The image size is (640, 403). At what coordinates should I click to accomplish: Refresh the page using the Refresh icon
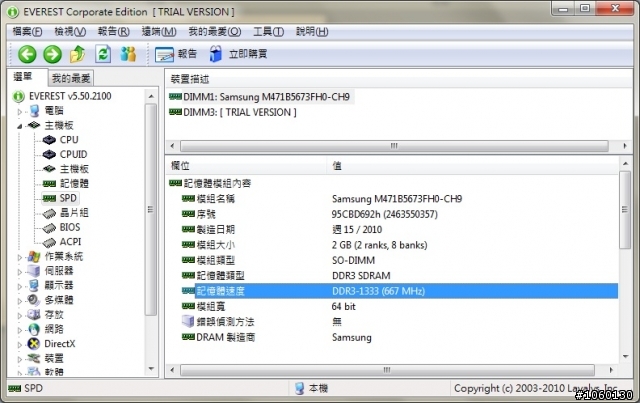tap(103, 54)
